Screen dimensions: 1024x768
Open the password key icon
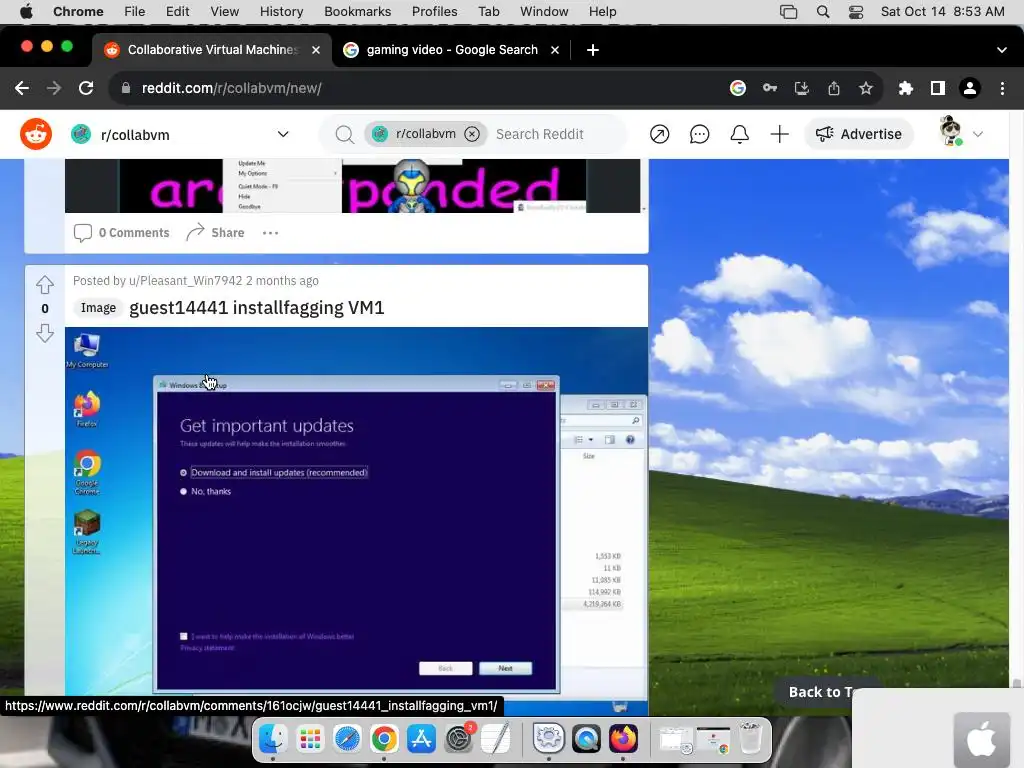coord(770,88)
